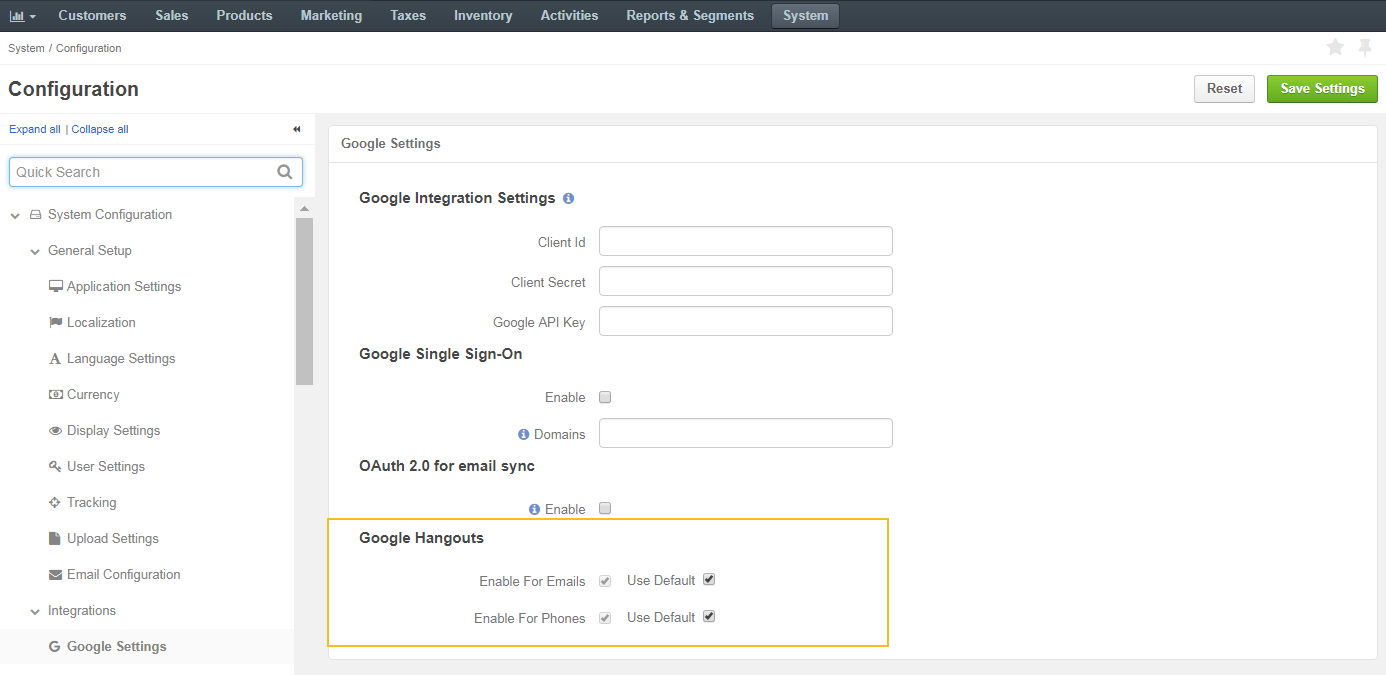Open Display Settings in the tree
Screen dimensions: 1386x675
coord(113,430)
